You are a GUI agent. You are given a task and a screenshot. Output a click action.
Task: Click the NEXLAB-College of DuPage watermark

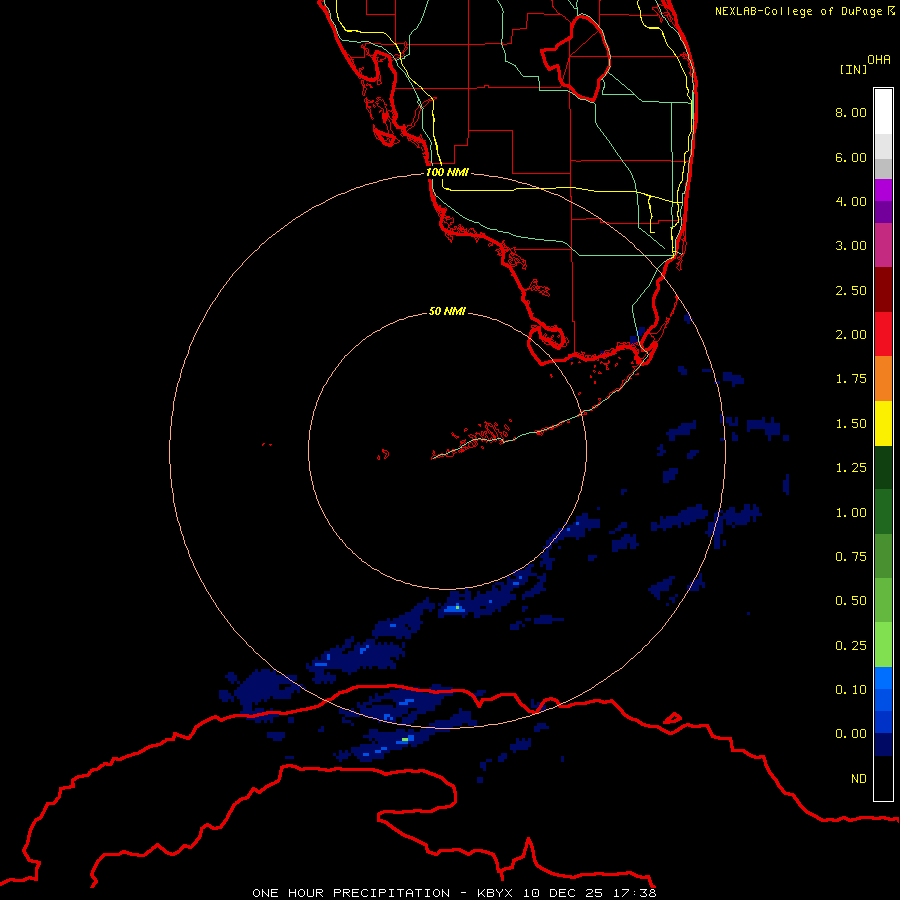(805, 11)
